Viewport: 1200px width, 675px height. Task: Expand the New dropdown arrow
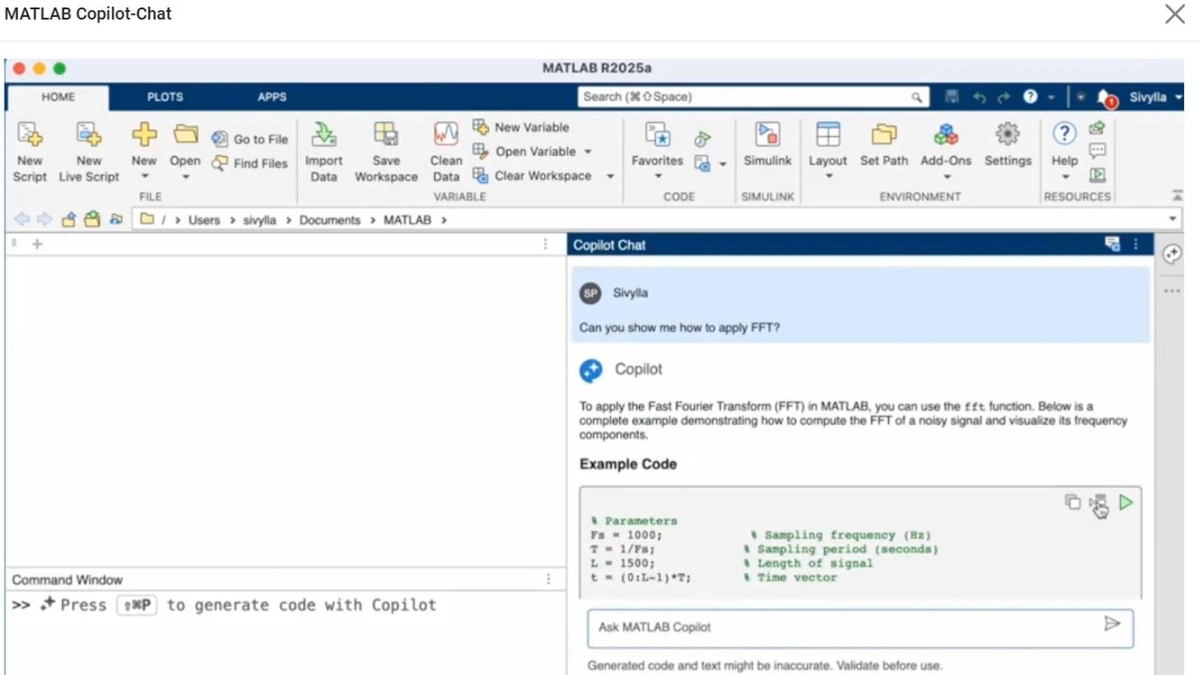click(x=144, y=177)
